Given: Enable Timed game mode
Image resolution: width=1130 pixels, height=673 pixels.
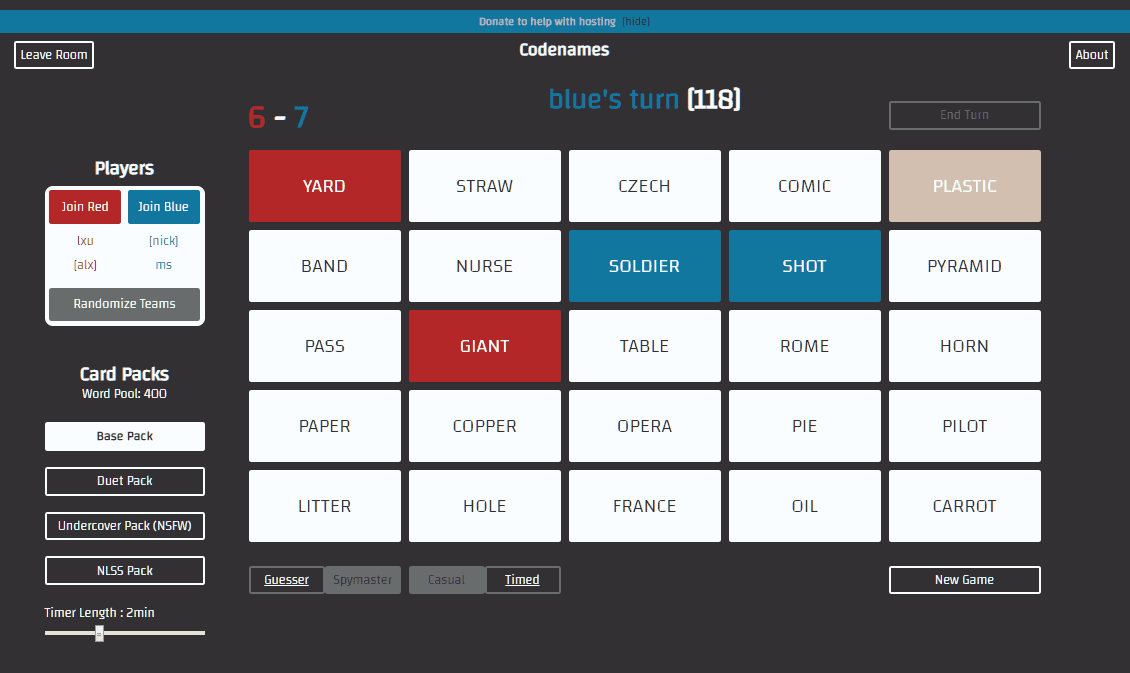Looking at the screenshot, I should pyautogui.click(x=522, y=580).
